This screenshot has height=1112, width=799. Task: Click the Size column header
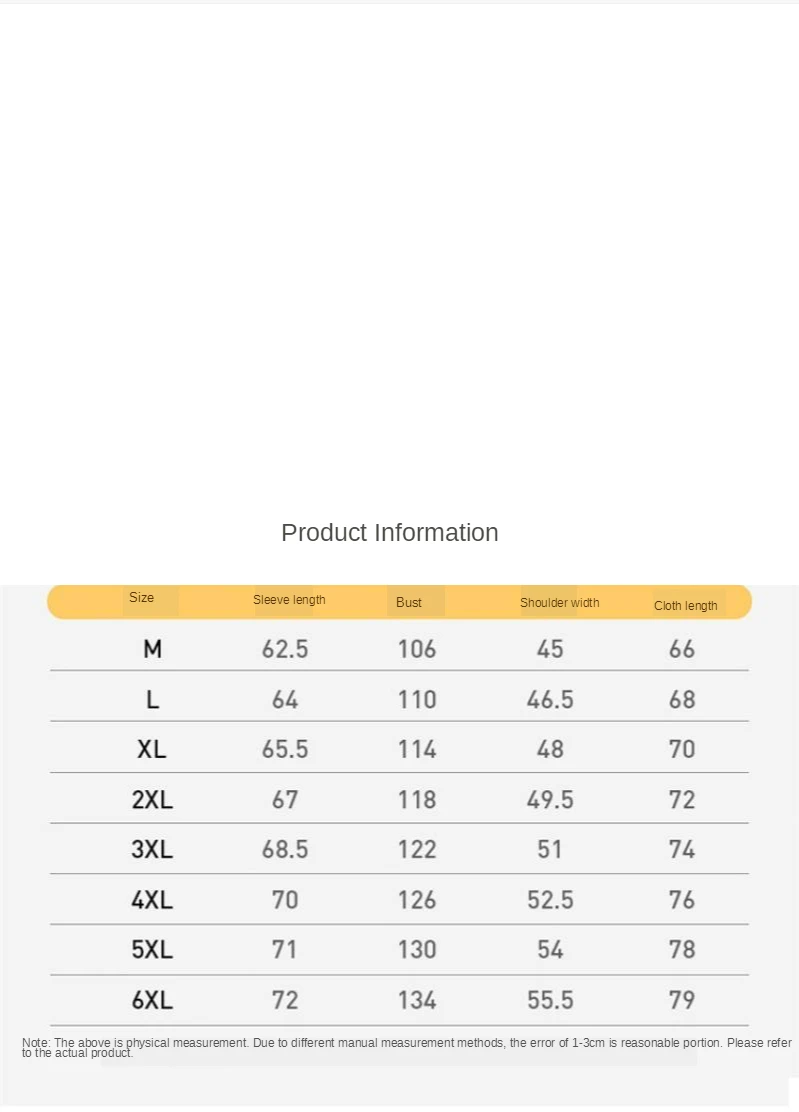point(142,598)
